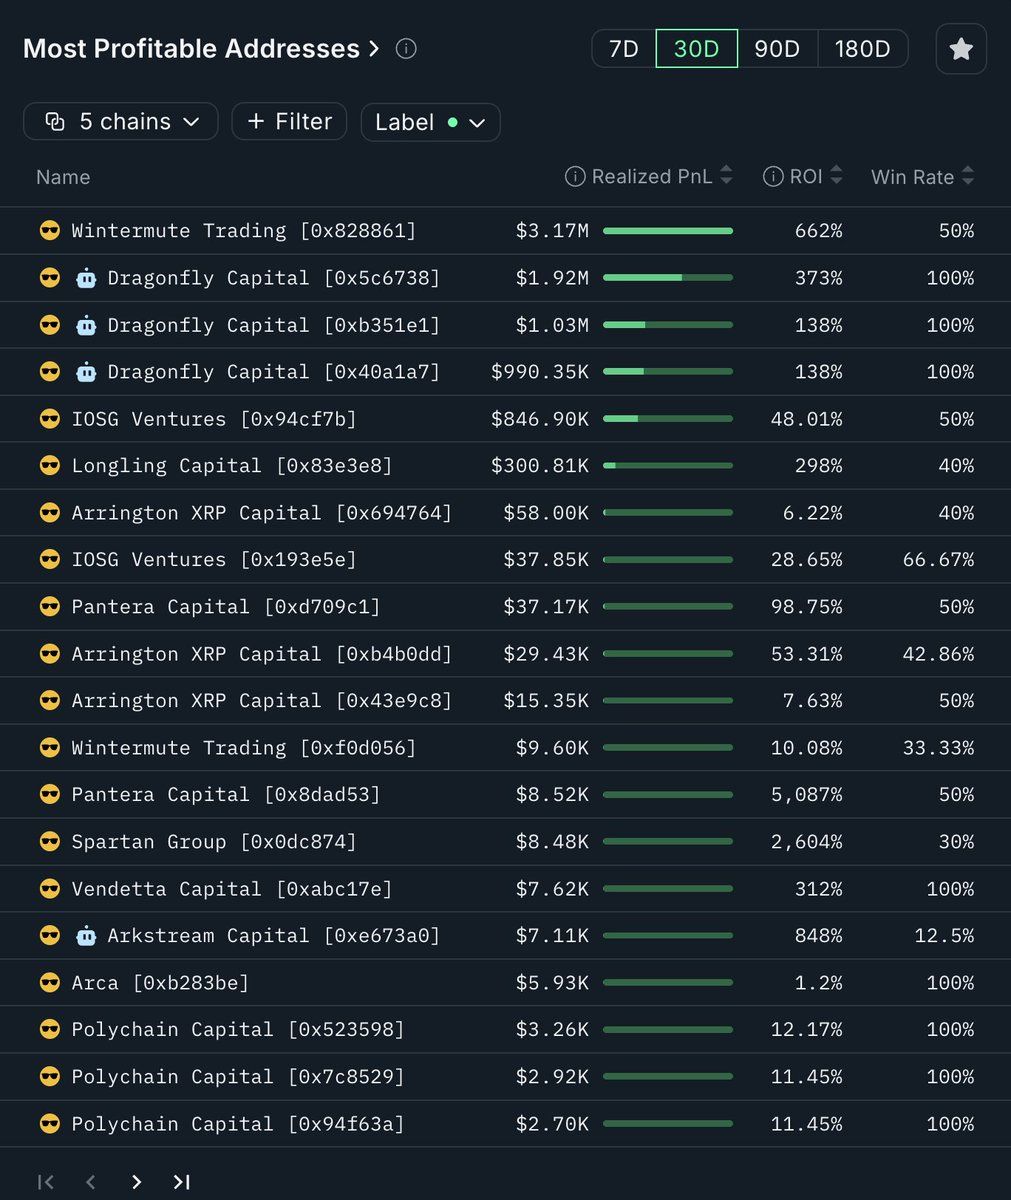
Task: Open the 5 chains dropdown
Action: tap(120, 121)
